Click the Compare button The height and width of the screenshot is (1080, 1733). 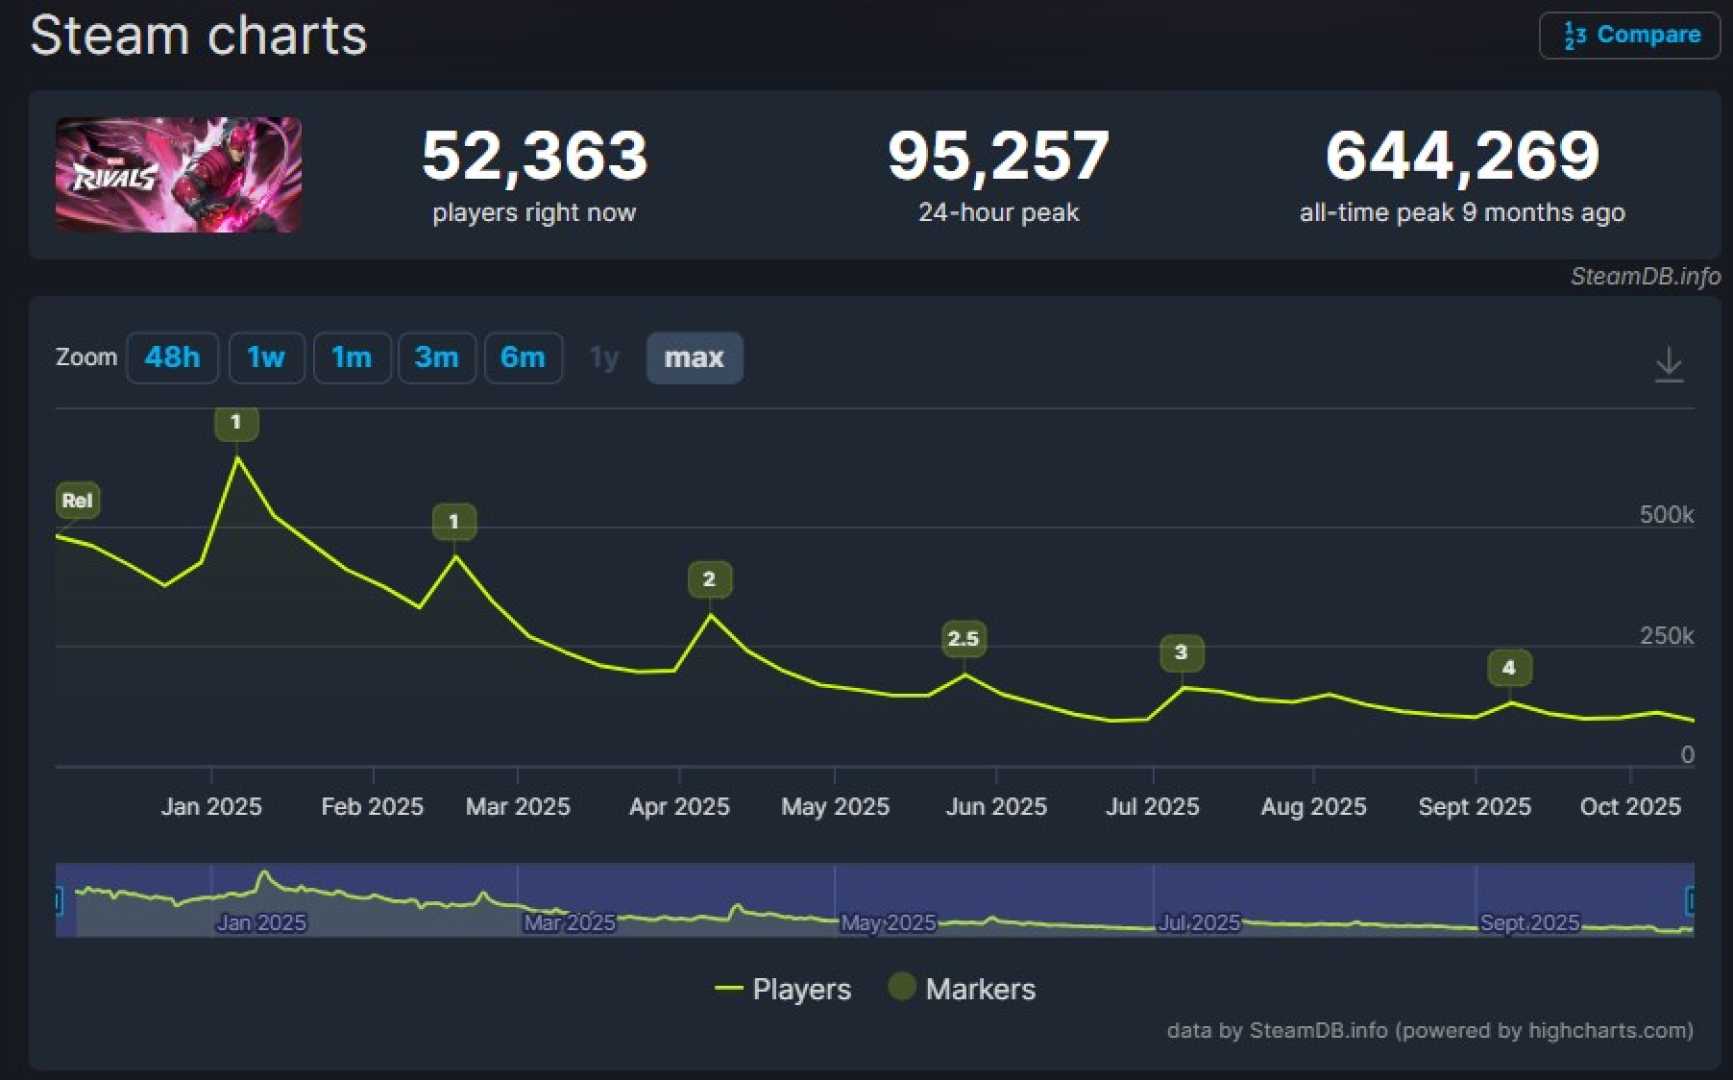[1629, 35]
